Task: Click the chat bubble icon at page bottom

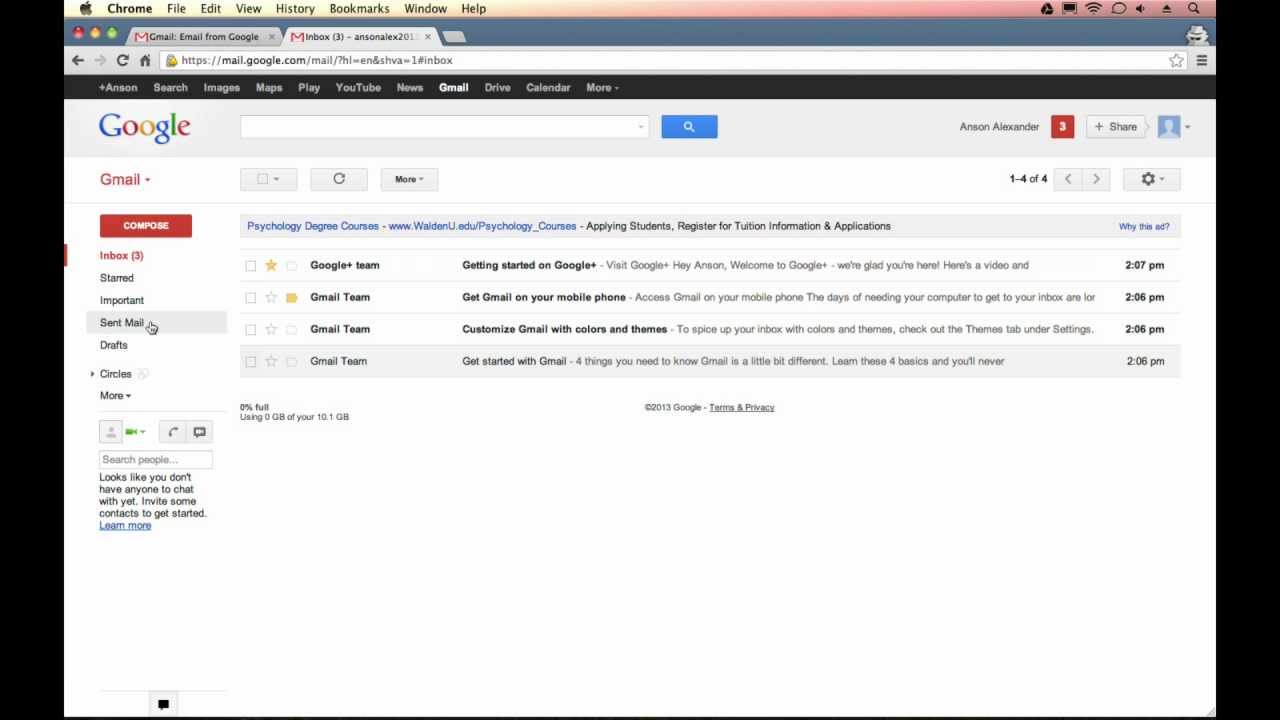Action: [163, 704]
